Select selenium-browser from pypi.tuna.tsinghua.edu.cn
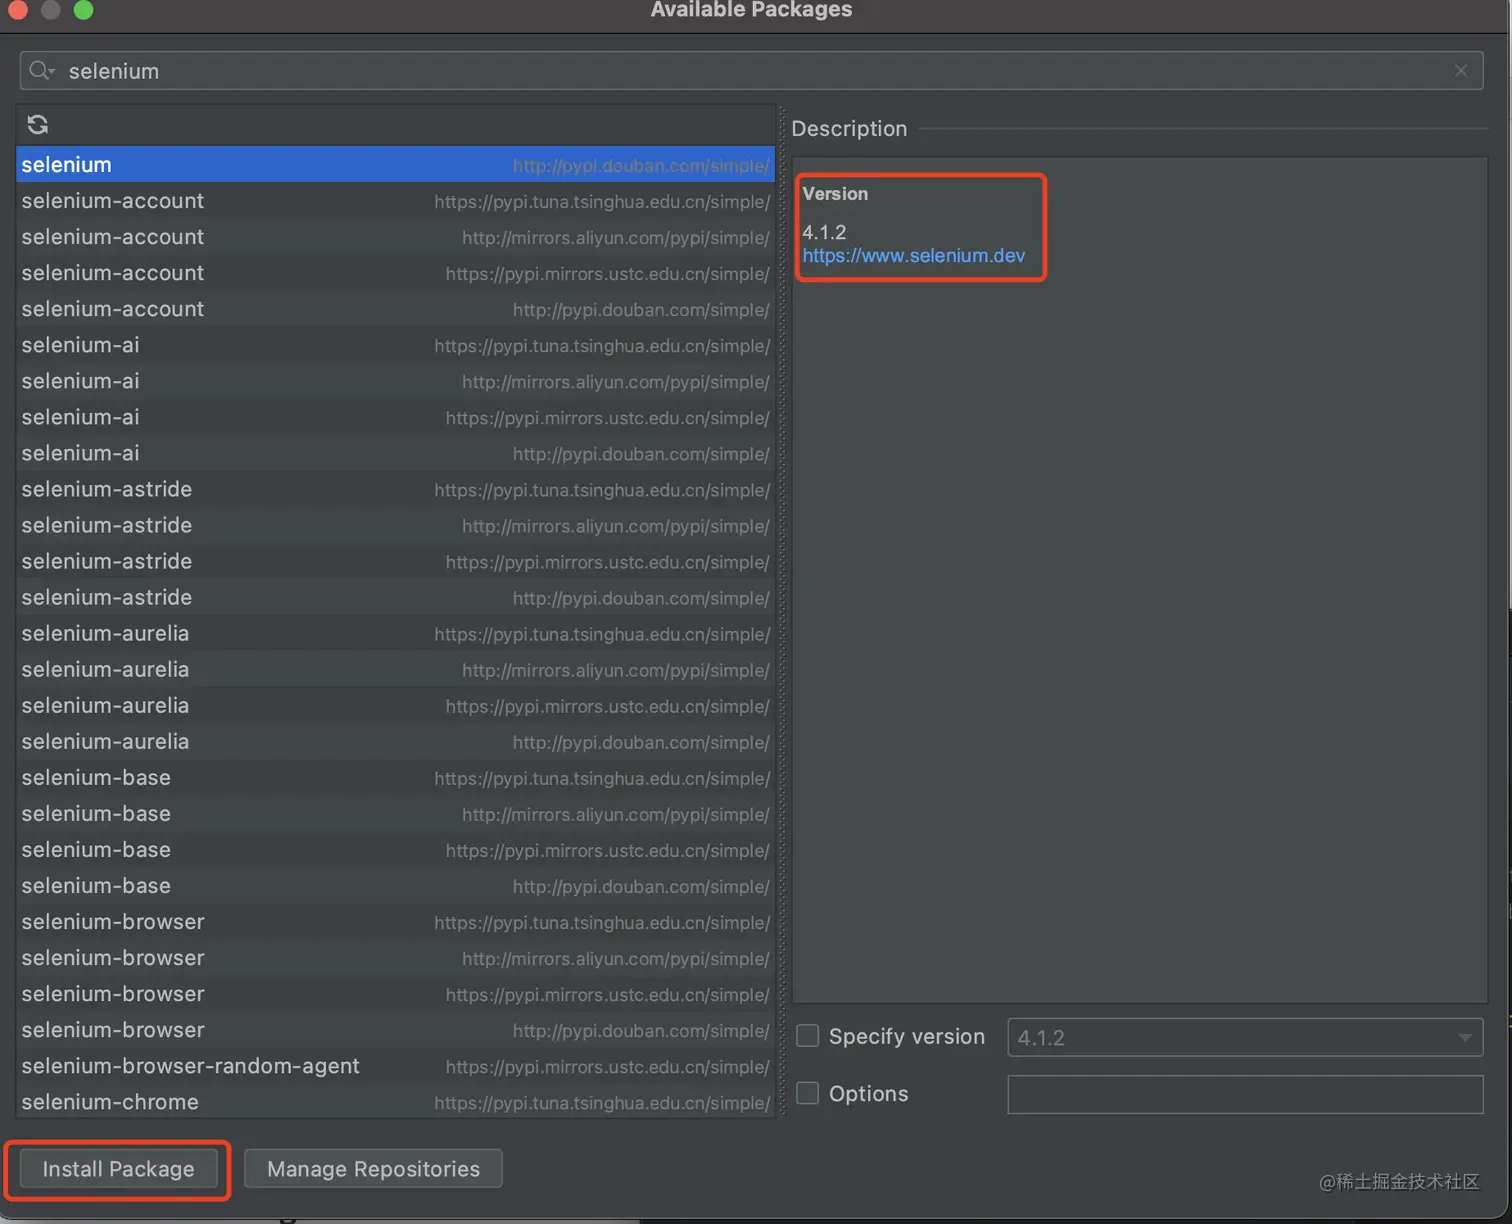The width and height of the screenshot is (1512, 1224). tap(395, 921)
